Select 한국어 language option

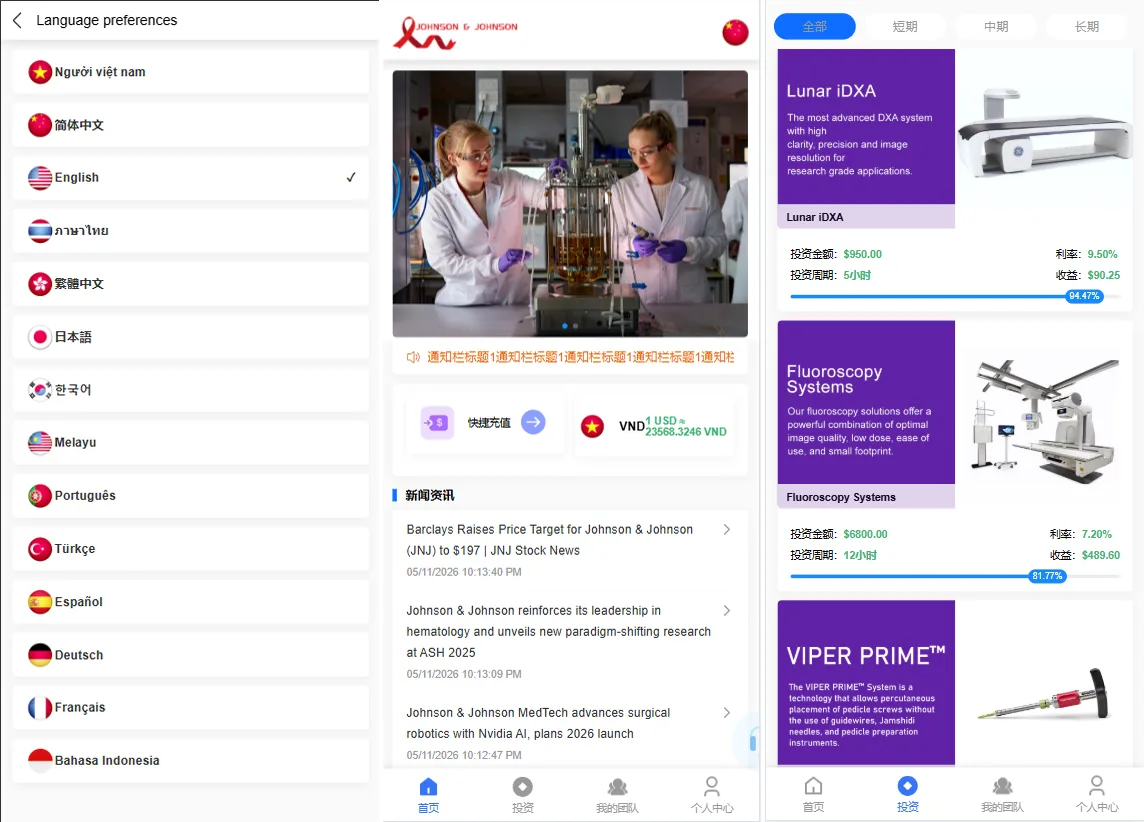coord(190,389)
